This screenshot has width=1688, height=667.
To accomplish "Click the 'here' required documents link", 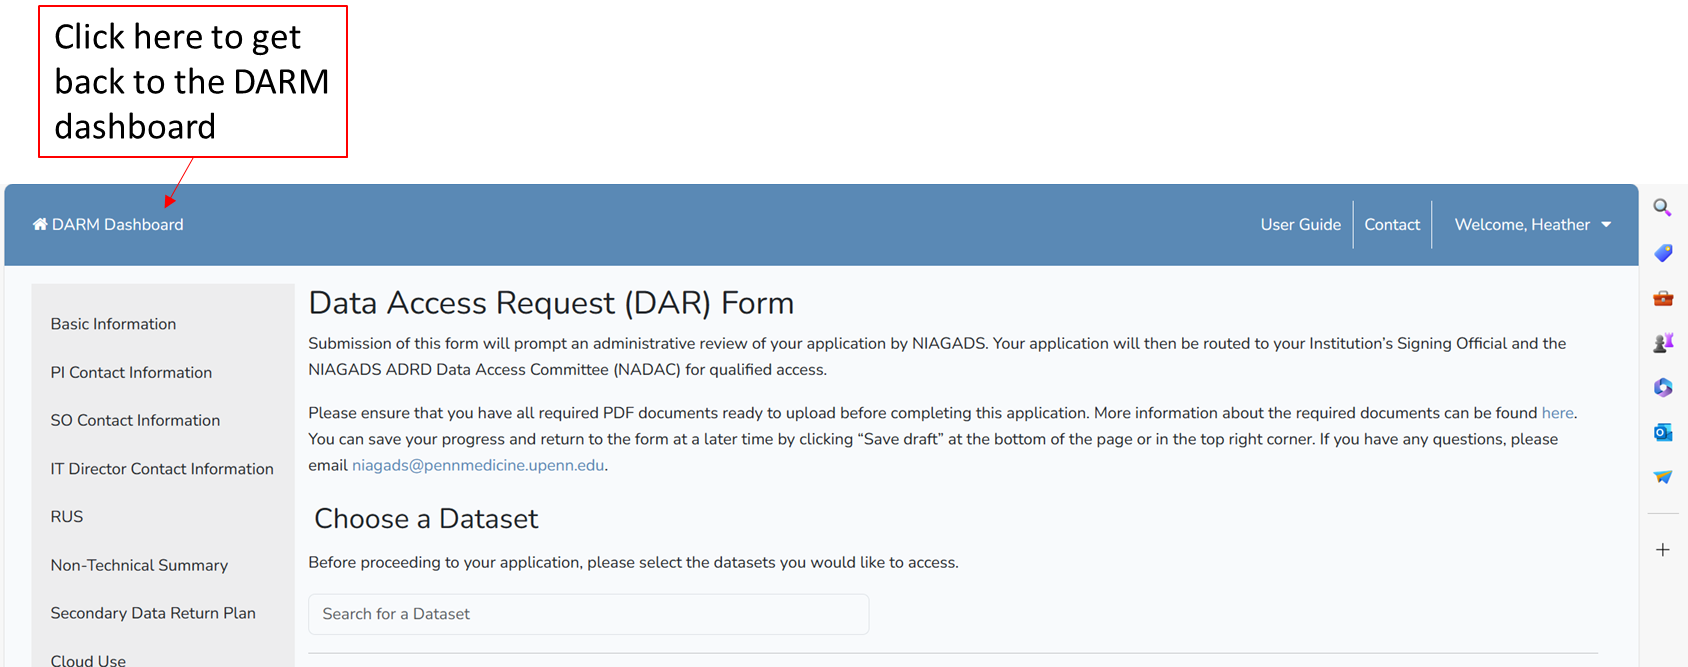I will (1557, 413).
